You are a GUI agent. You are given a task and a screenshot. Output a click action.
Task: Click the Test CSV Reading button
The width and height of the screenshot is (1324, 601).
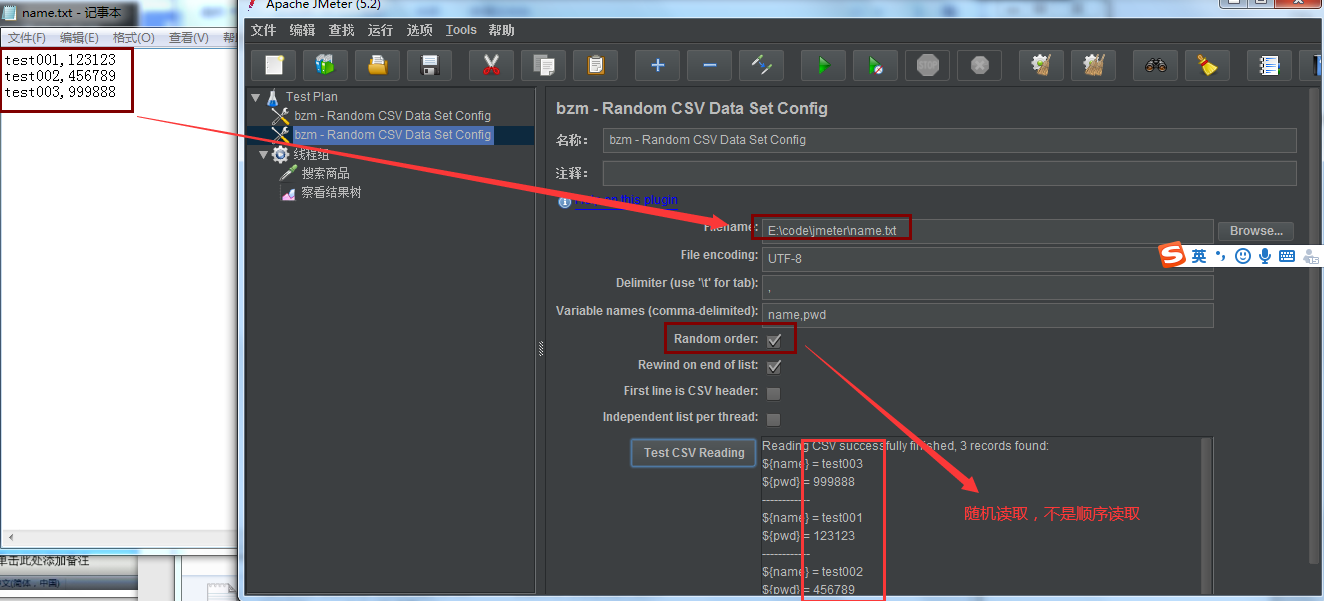point(694,453)
